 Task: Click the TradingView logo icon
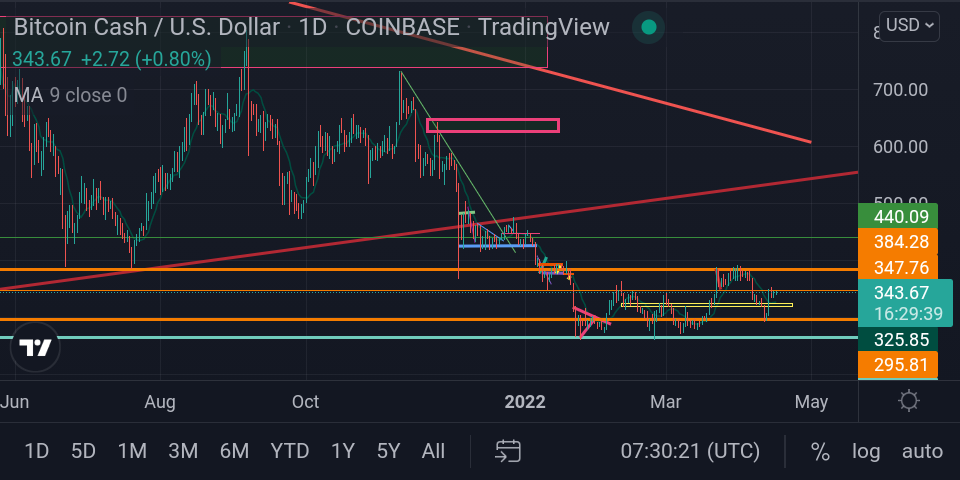(36, 347)
